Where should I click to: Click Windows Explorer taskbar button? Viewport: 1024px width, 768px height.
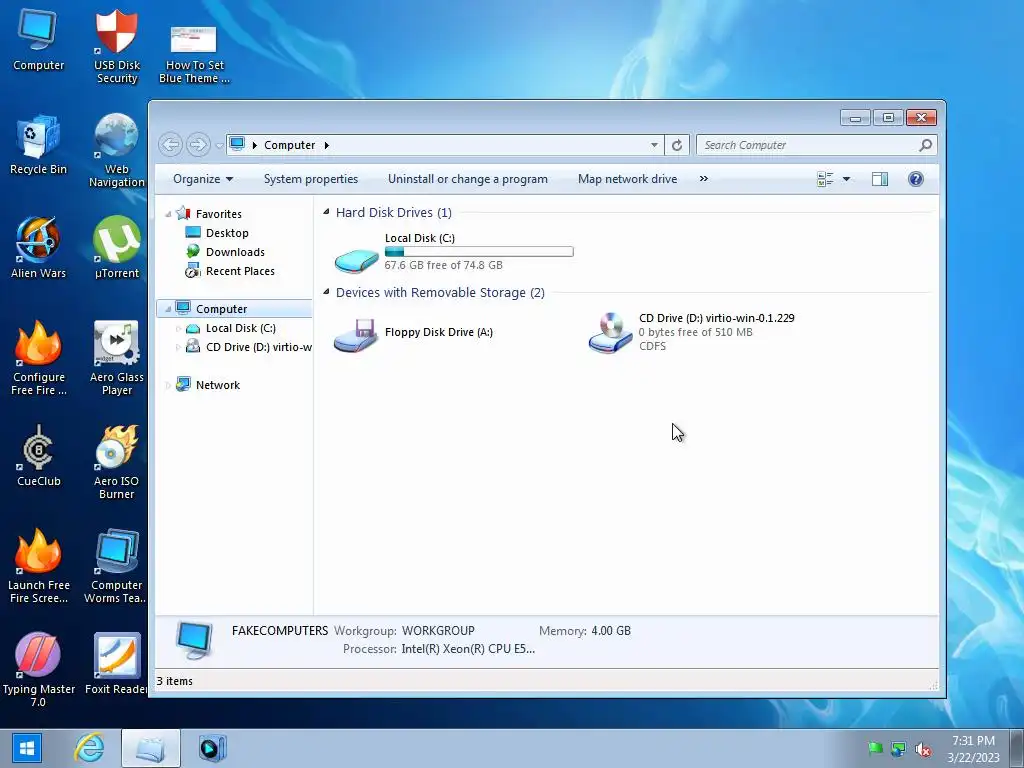coord(151,748)
